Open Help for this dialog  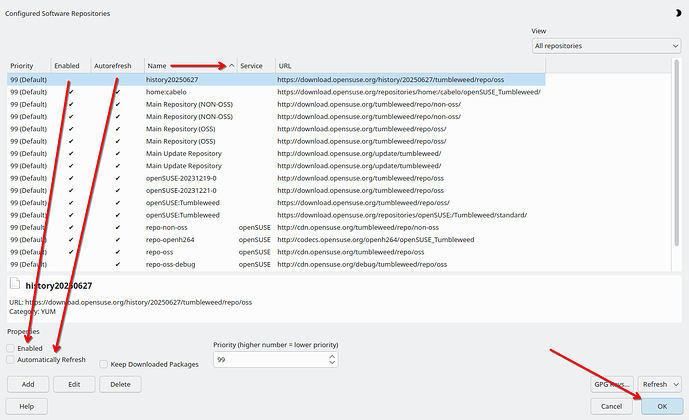(26, 406)
